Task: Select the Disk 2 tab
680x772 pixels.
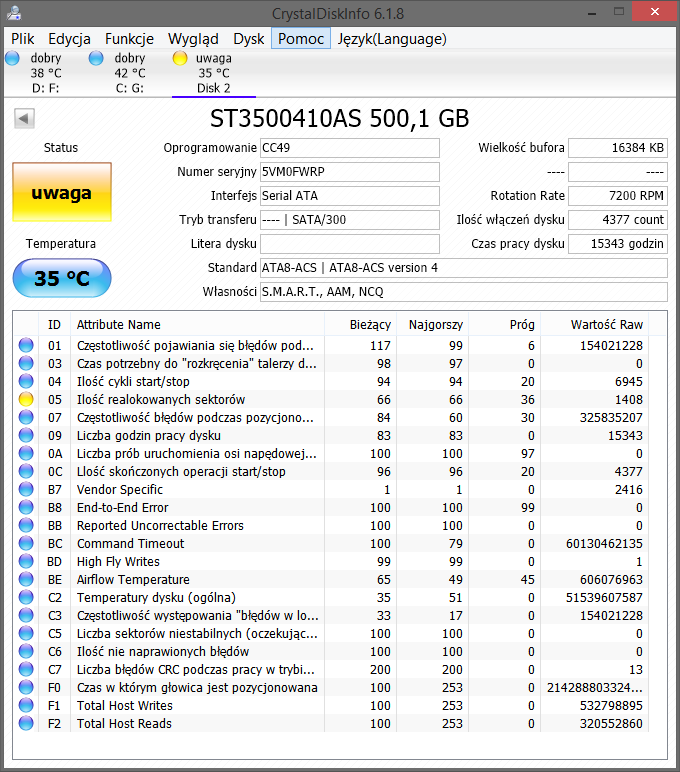Action: point(214,73)
